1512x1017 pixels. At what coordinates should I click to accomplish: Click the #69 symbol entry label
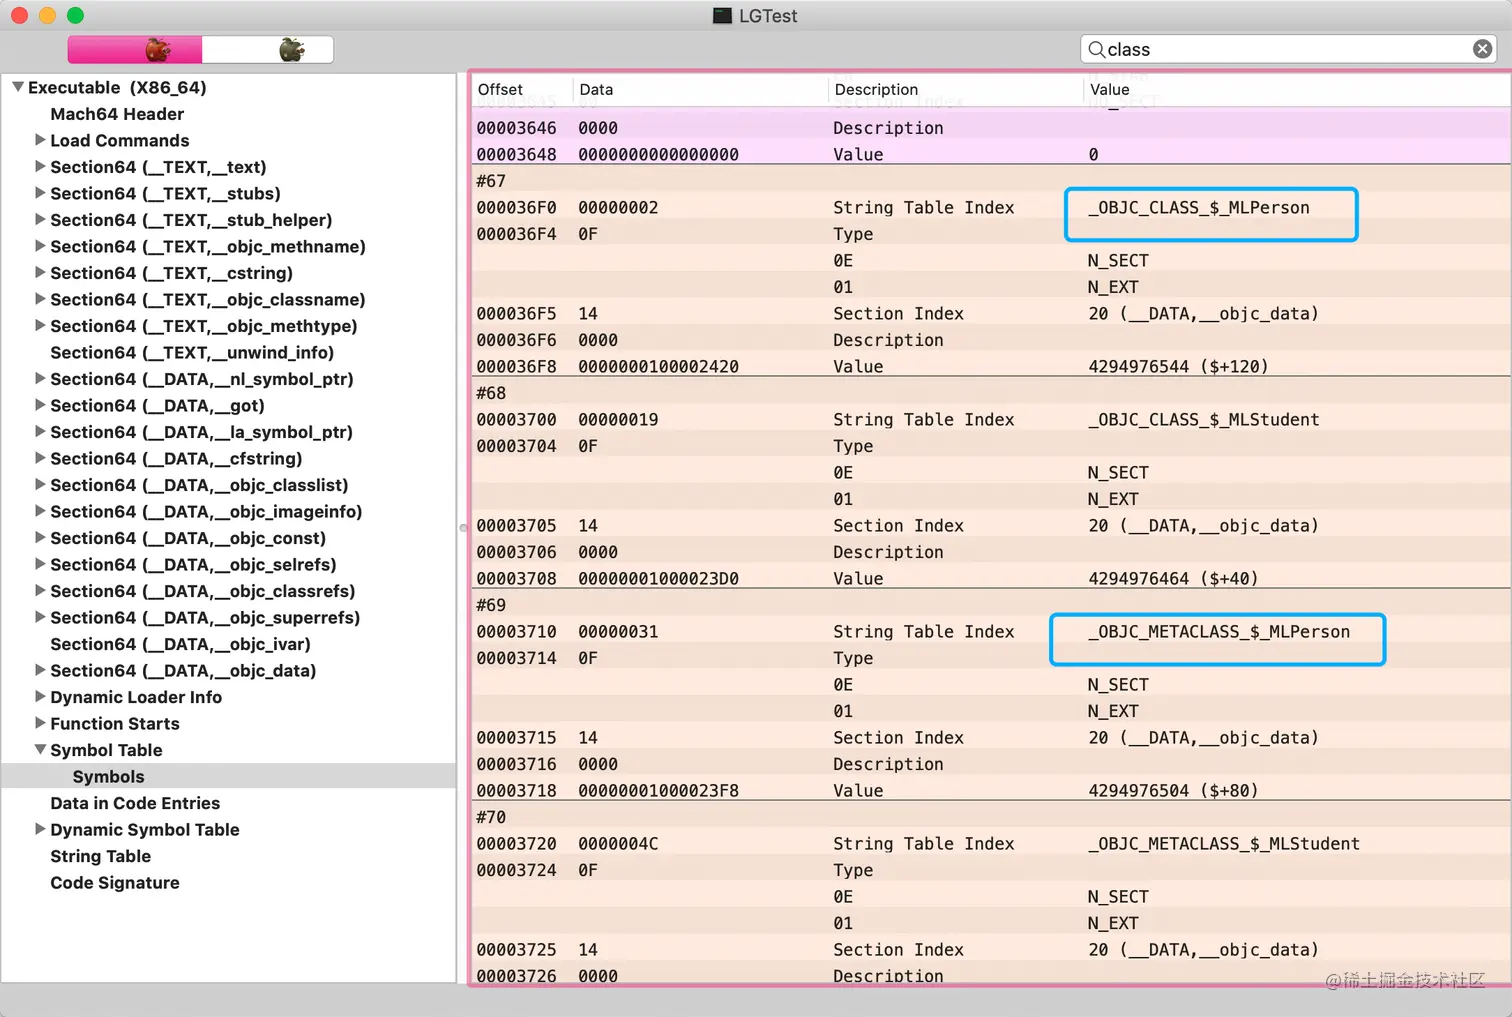[x=491, y=605]
